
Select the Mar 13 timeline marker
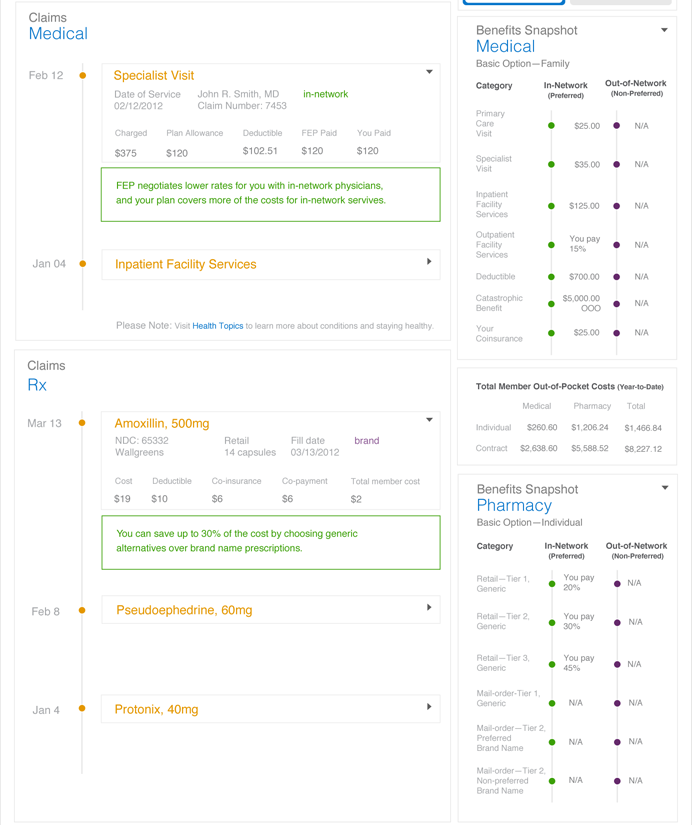click(82, 422)
